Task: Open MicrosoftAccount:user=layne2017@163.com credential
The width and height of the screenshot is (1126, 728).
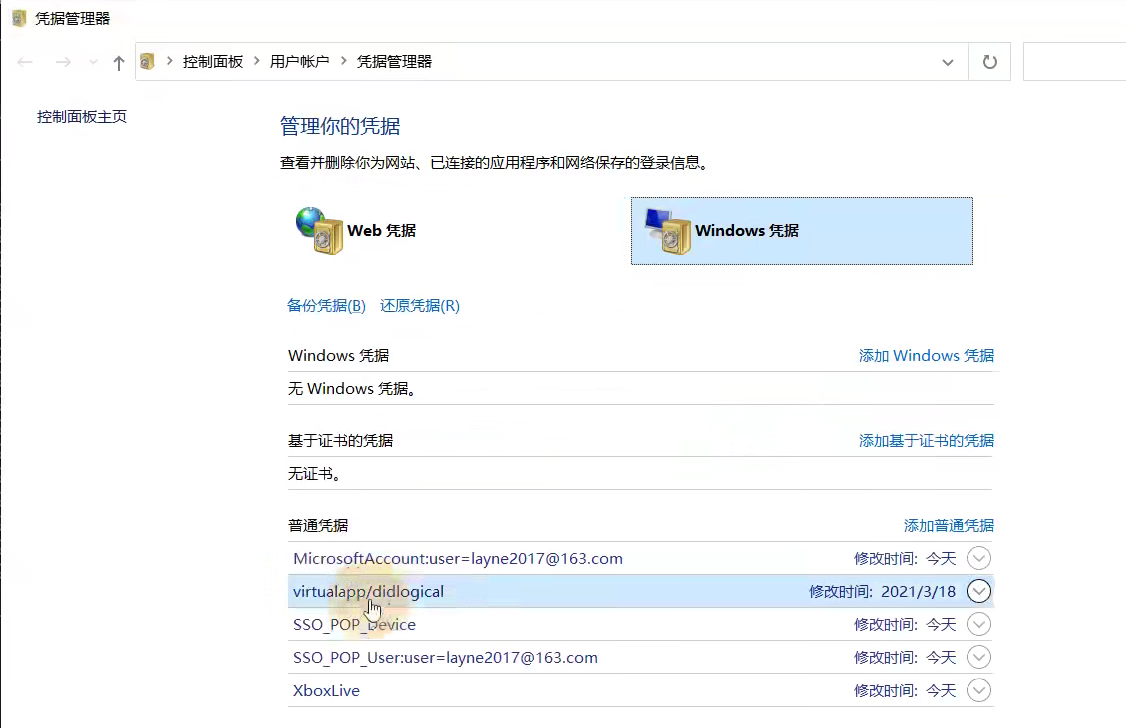Action: point(457,559)
